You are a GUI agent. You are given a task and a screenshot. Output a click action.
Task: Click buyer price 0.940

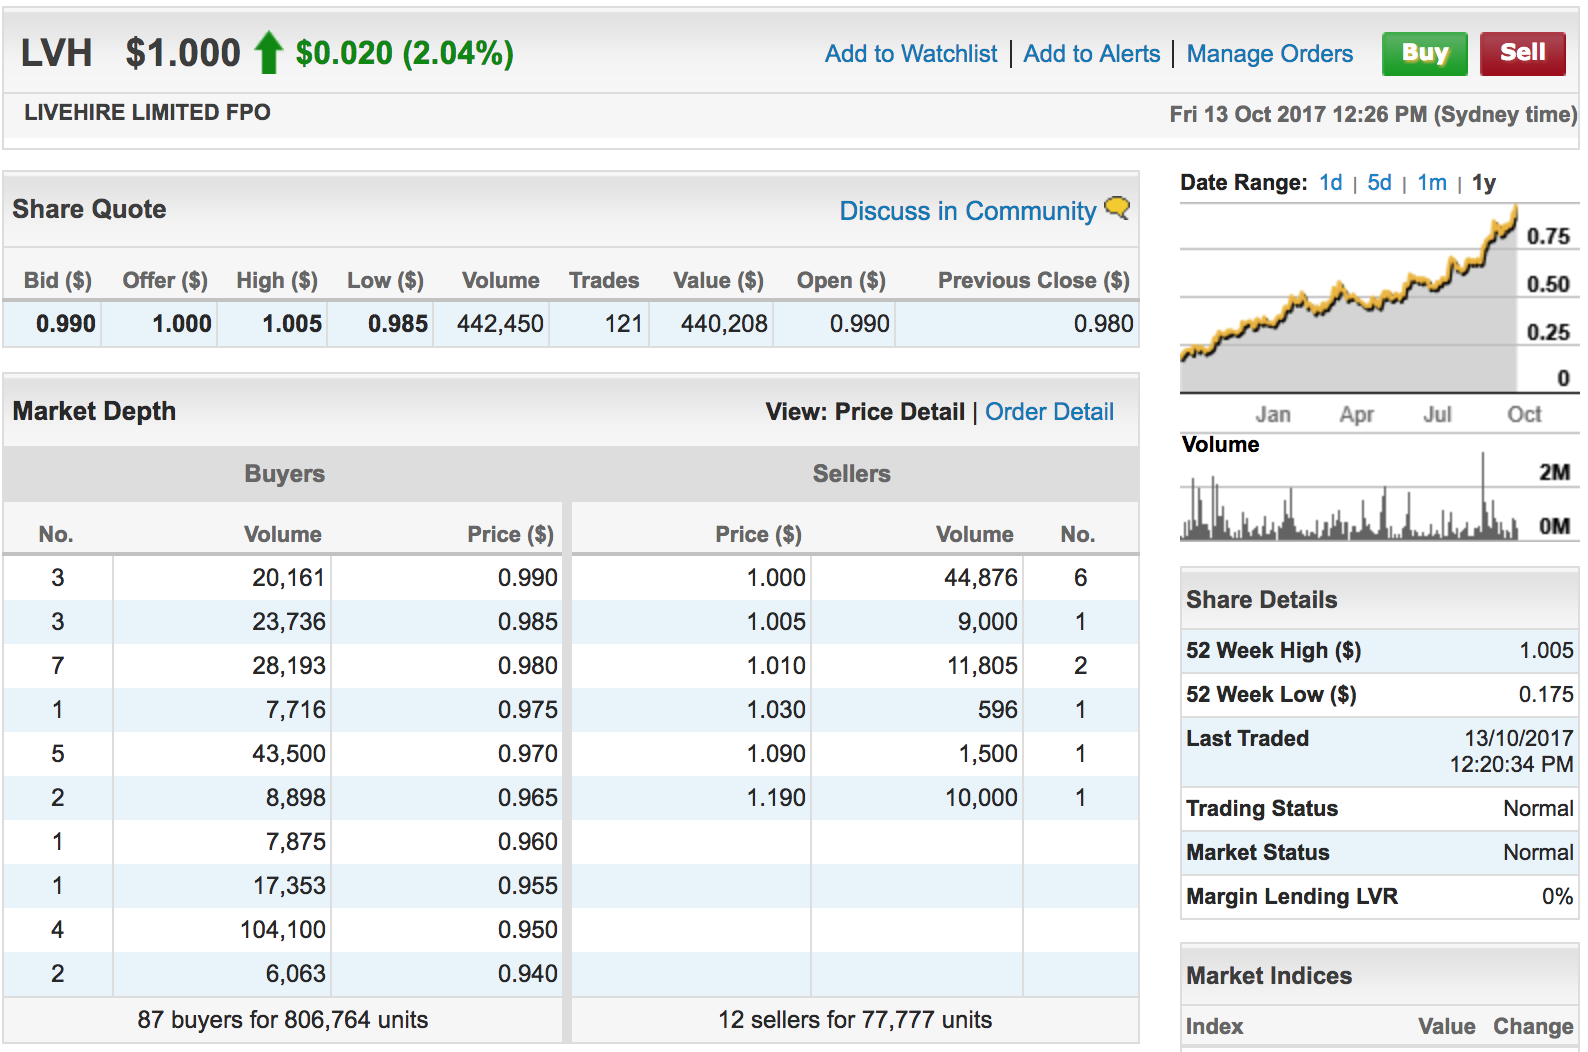coord(528,974)
